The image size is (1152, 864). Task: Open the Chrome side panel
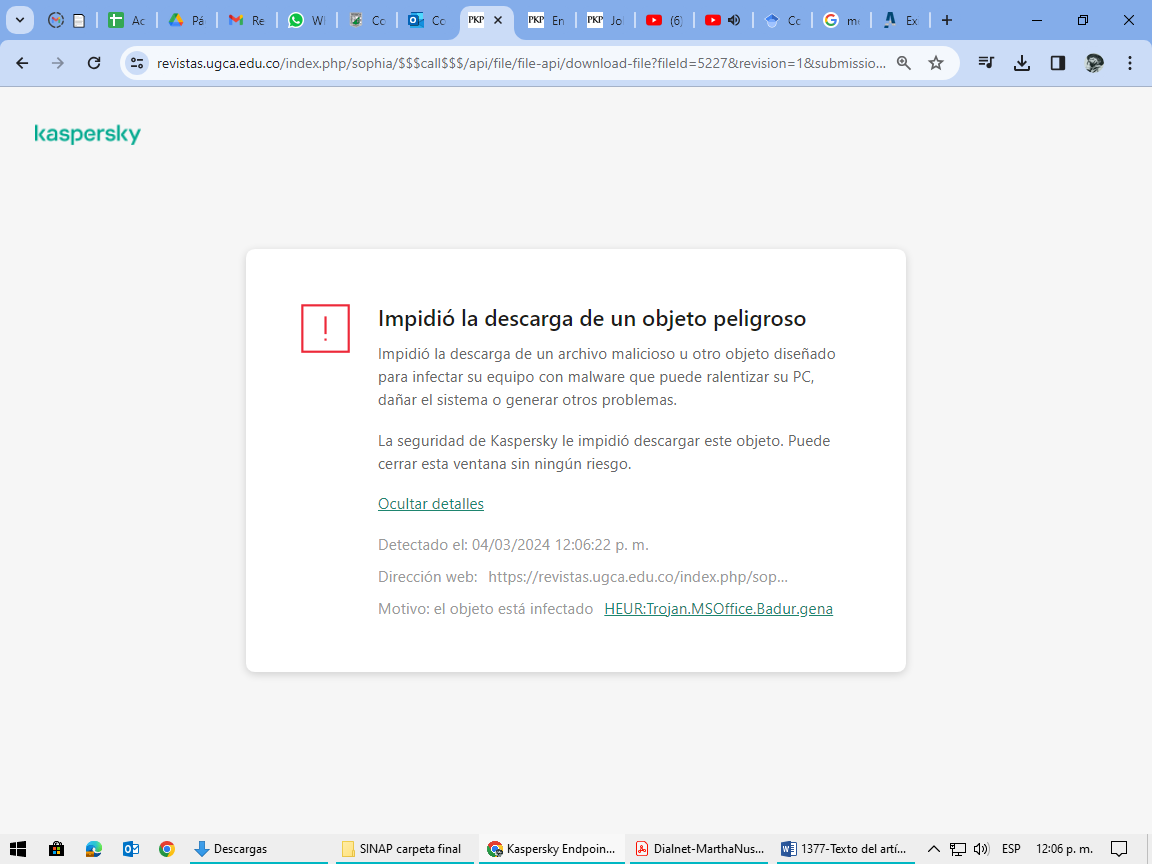[1057, 63]
